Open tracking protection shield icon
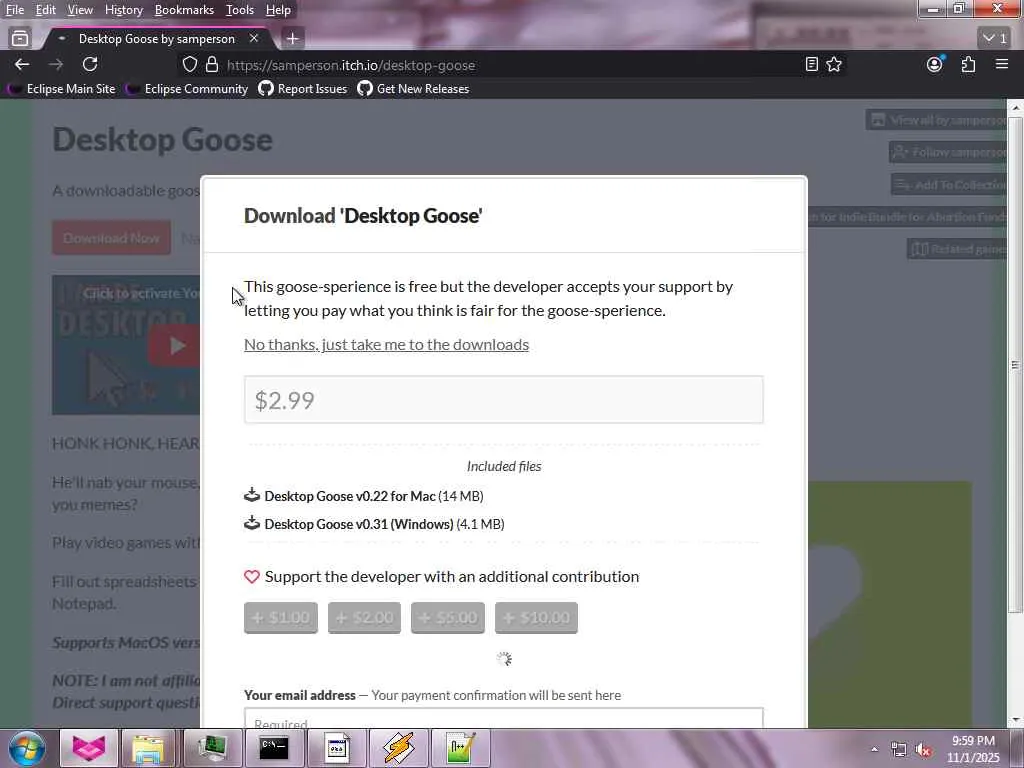1024x768 pixels. [x=189, y=65]
